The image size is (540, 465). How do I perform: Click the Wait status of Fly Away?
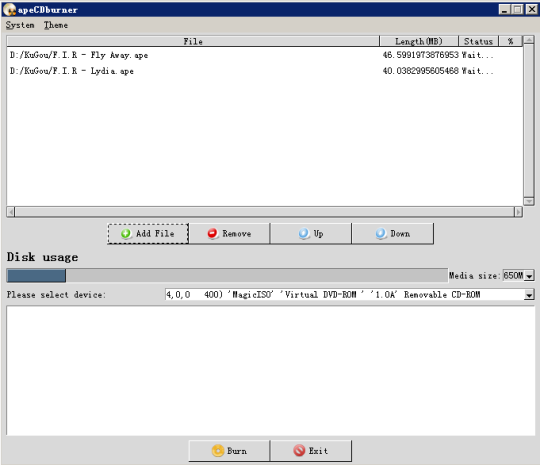[477, 55]
